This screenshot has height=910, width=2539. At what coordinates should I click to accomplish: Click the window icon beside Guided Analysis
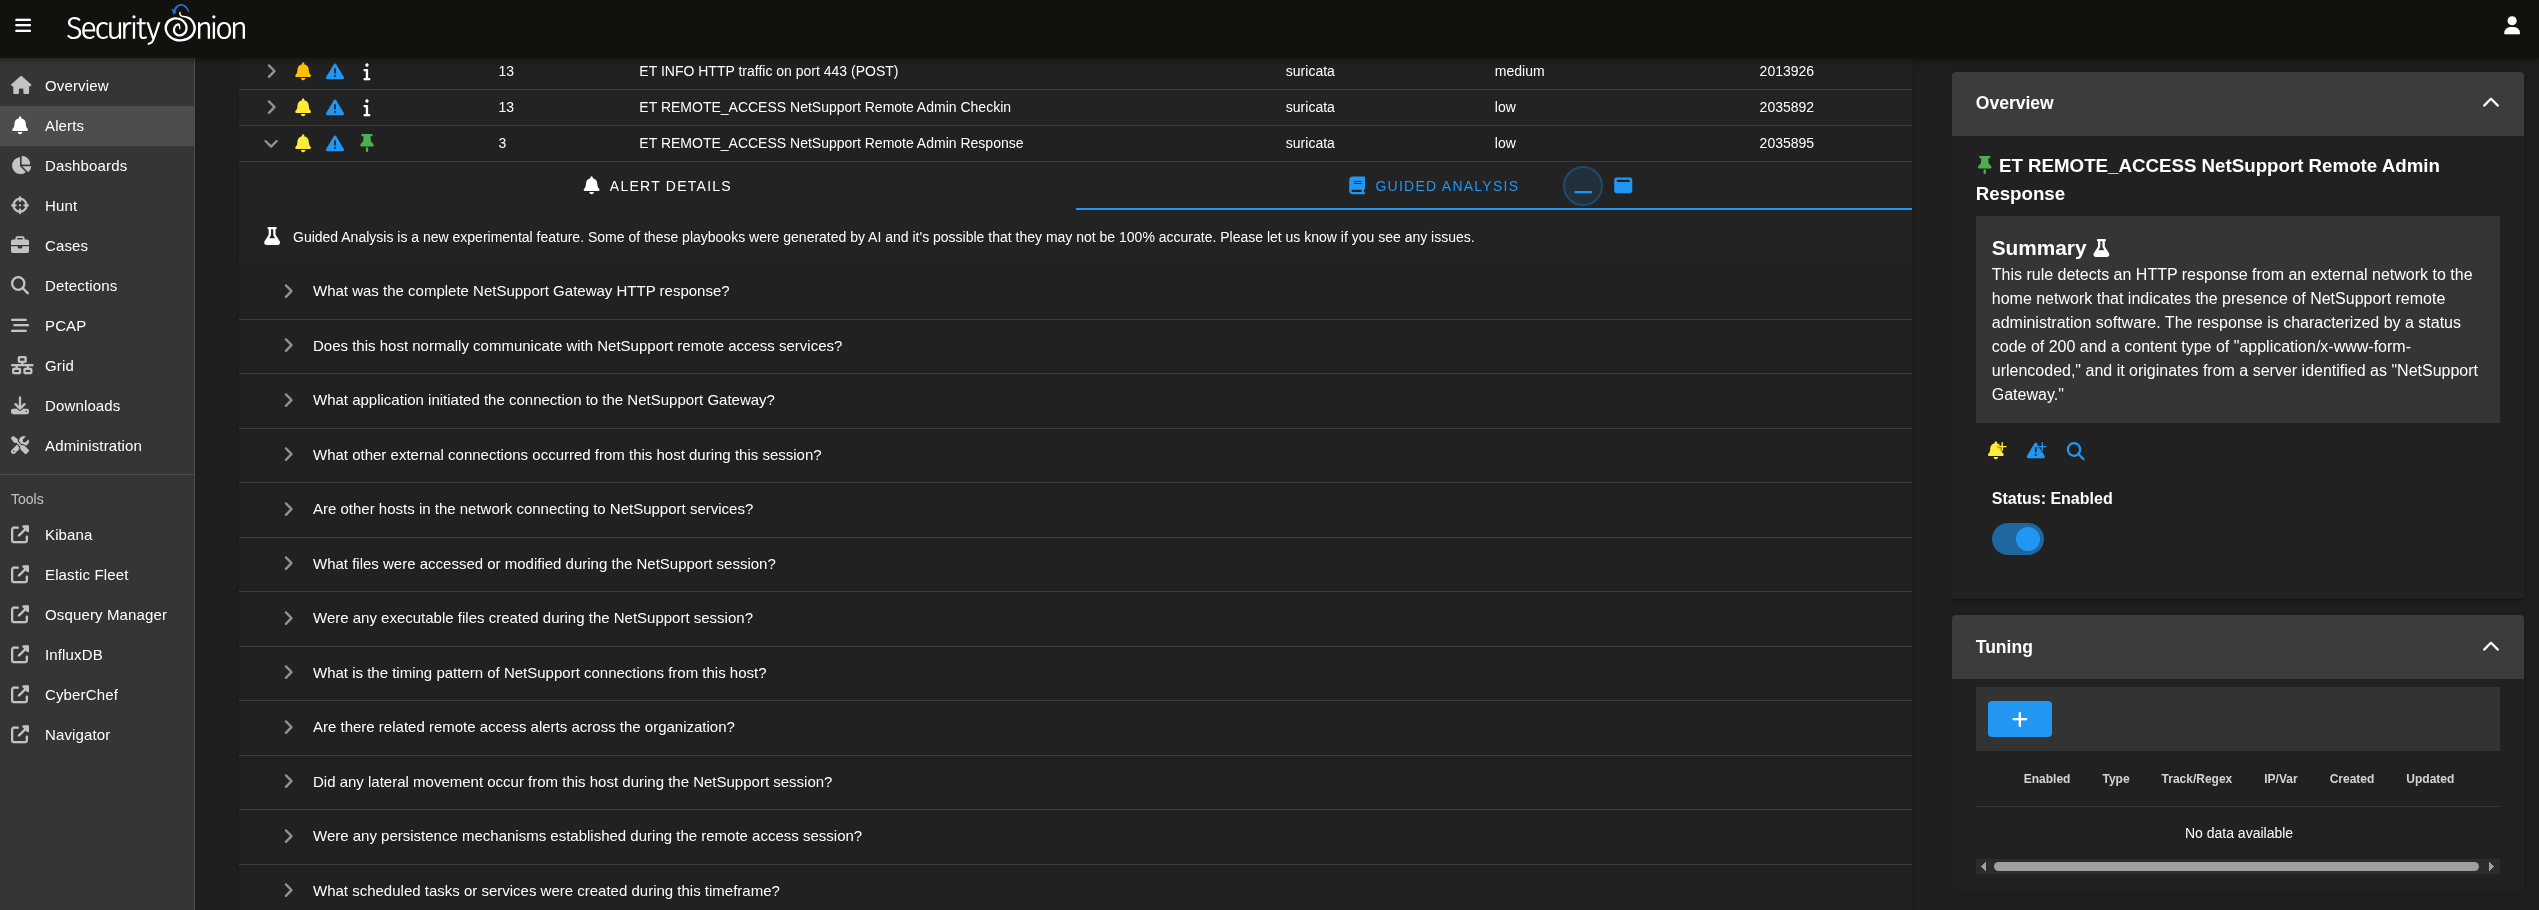click(x=1623, y=185)
